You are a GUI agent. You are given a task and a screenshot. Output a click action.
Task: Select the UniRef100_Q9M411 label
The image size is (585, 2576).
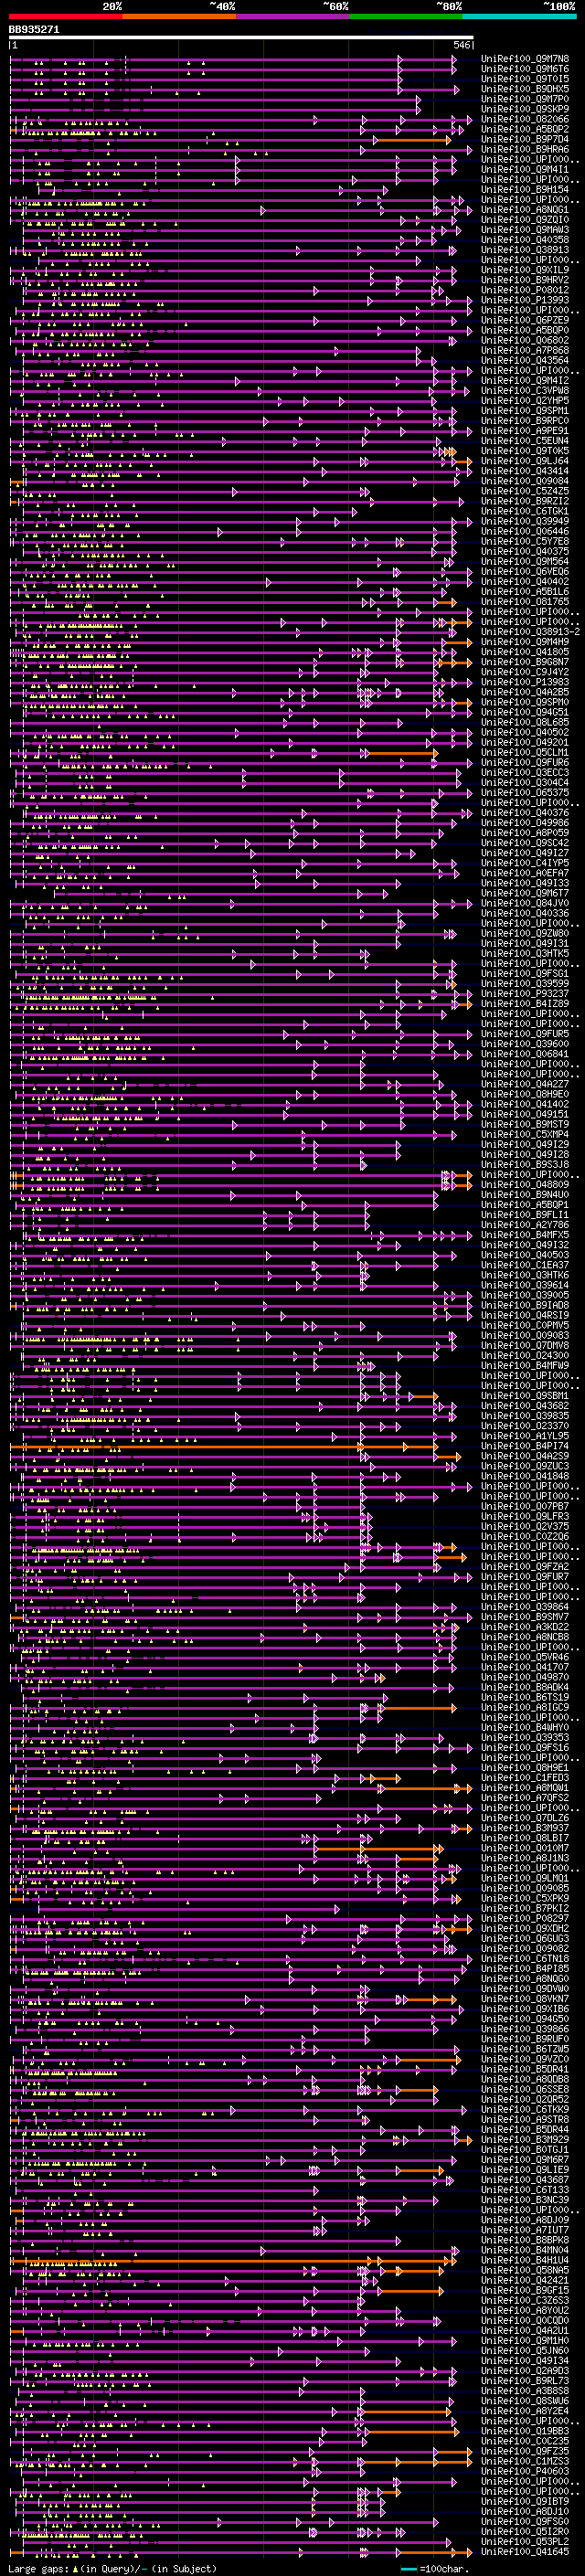tap(525, 169)
